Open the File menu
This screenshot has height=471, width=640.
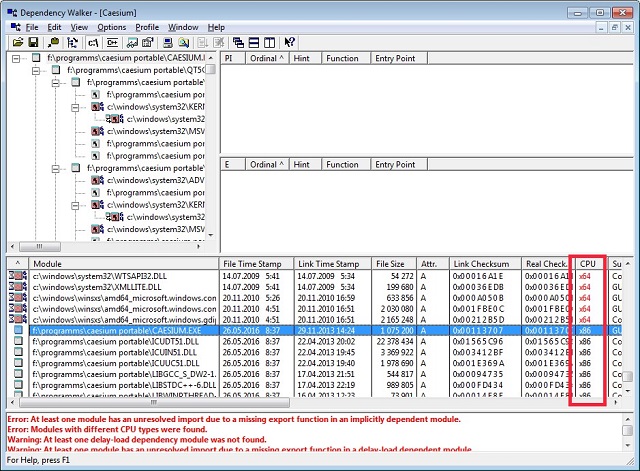point(32,27)
